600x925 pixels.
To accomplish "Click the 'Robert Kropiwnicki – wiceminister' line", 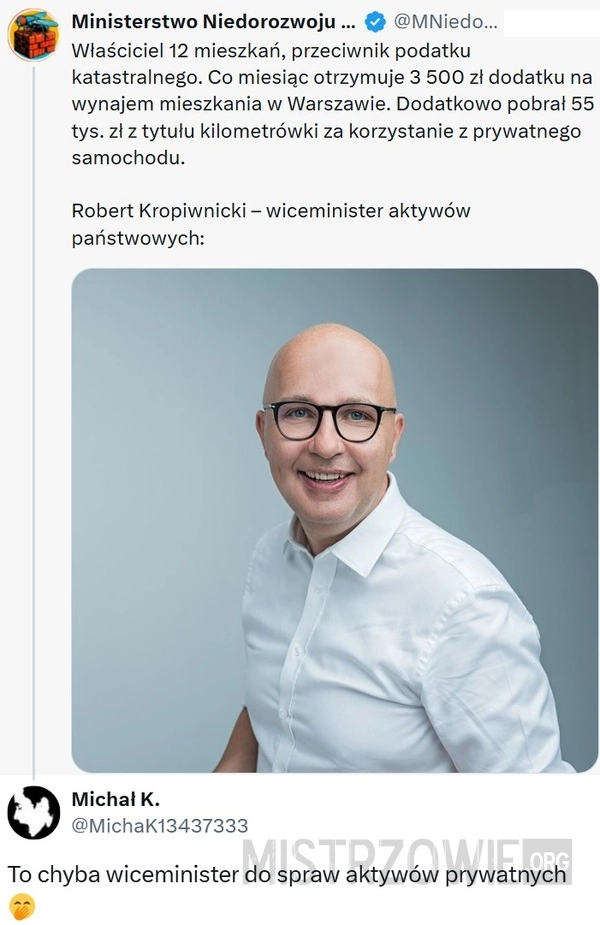I will (271, 211).
